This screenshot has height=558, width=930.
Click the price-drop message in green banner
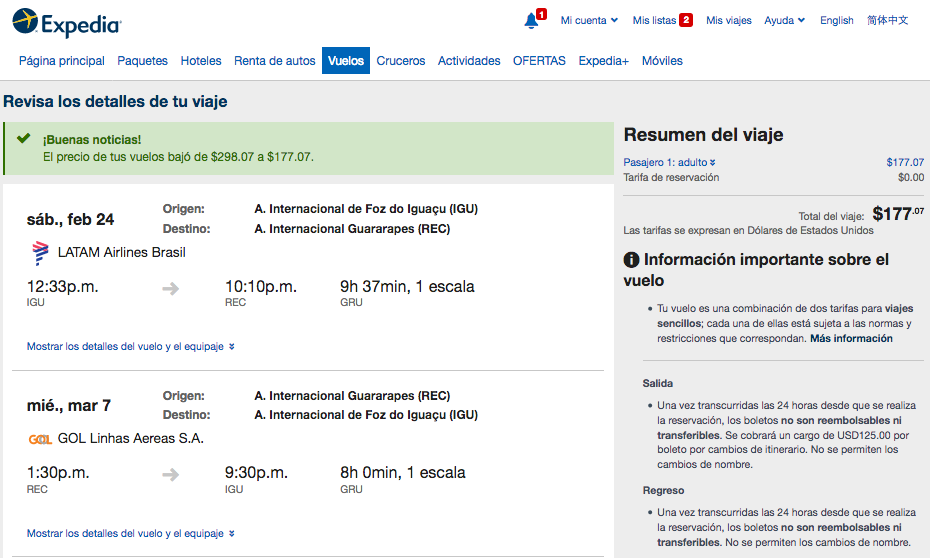tap(178, 157)
